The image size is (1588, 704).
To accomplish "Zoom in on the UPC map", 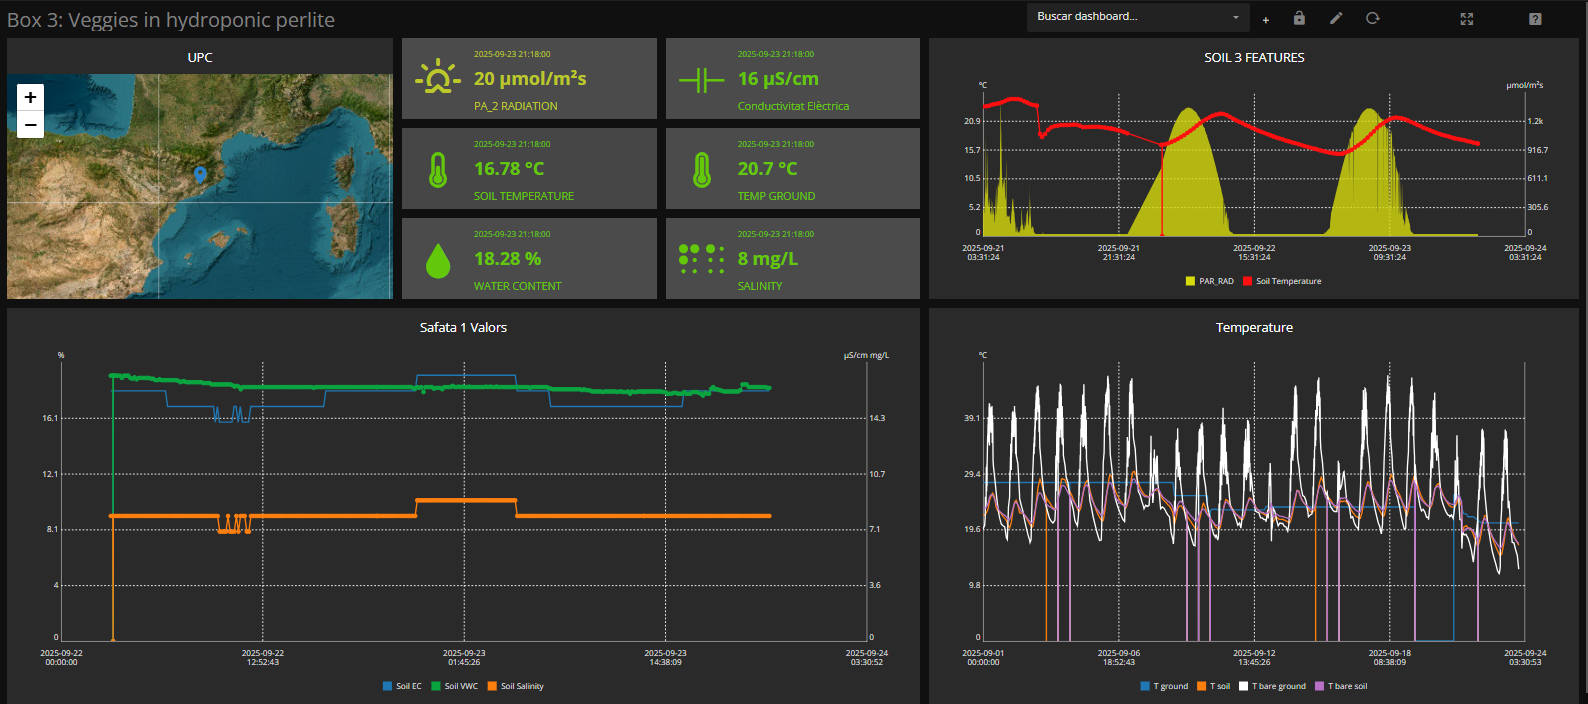I will click(30, 97).
